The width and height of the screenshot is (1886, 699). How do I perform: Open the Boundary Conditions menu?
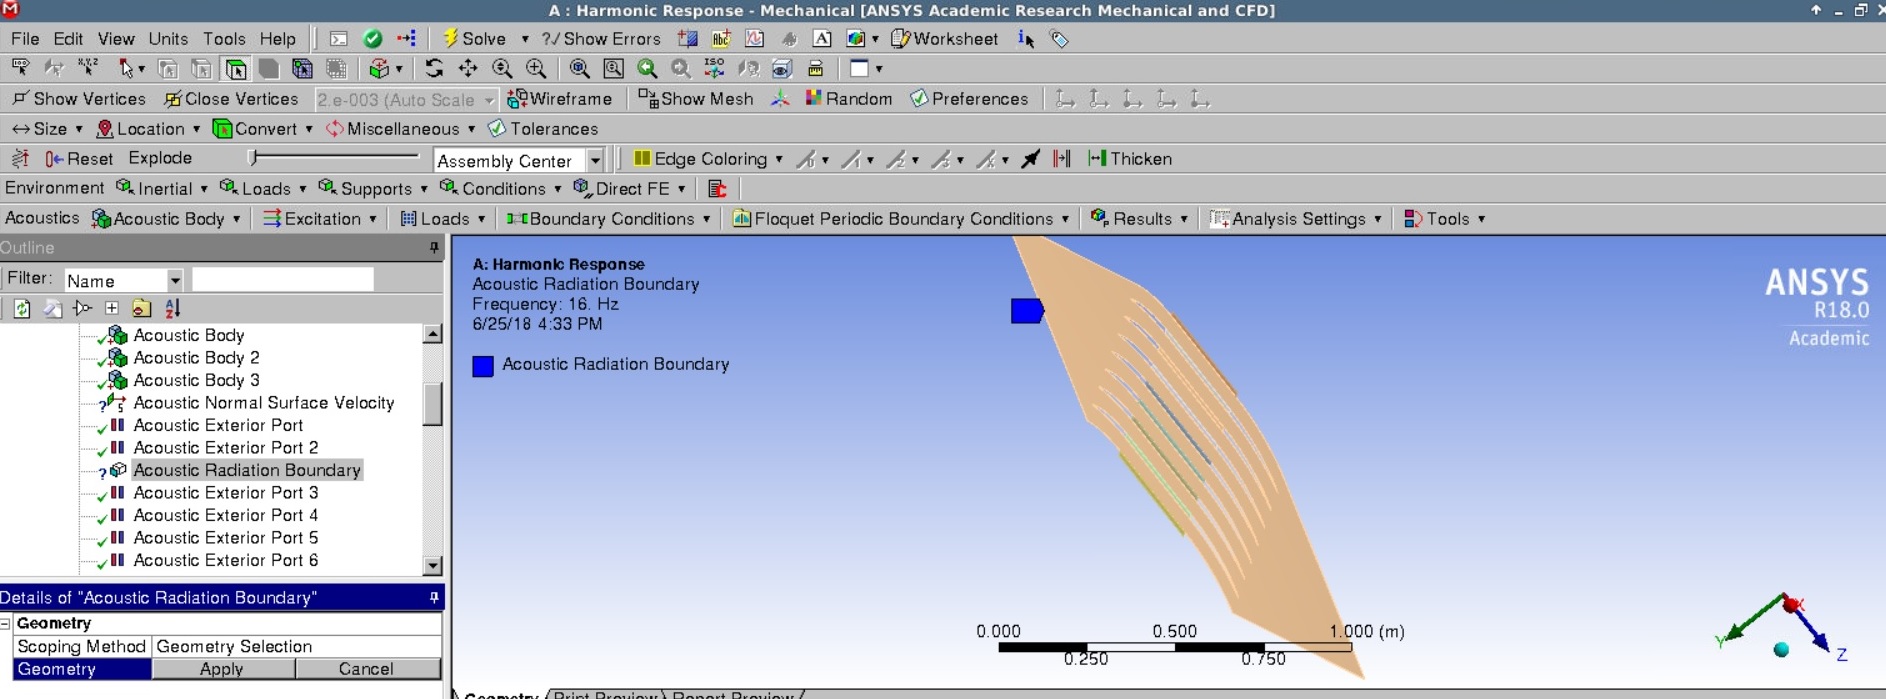[609, 219]
